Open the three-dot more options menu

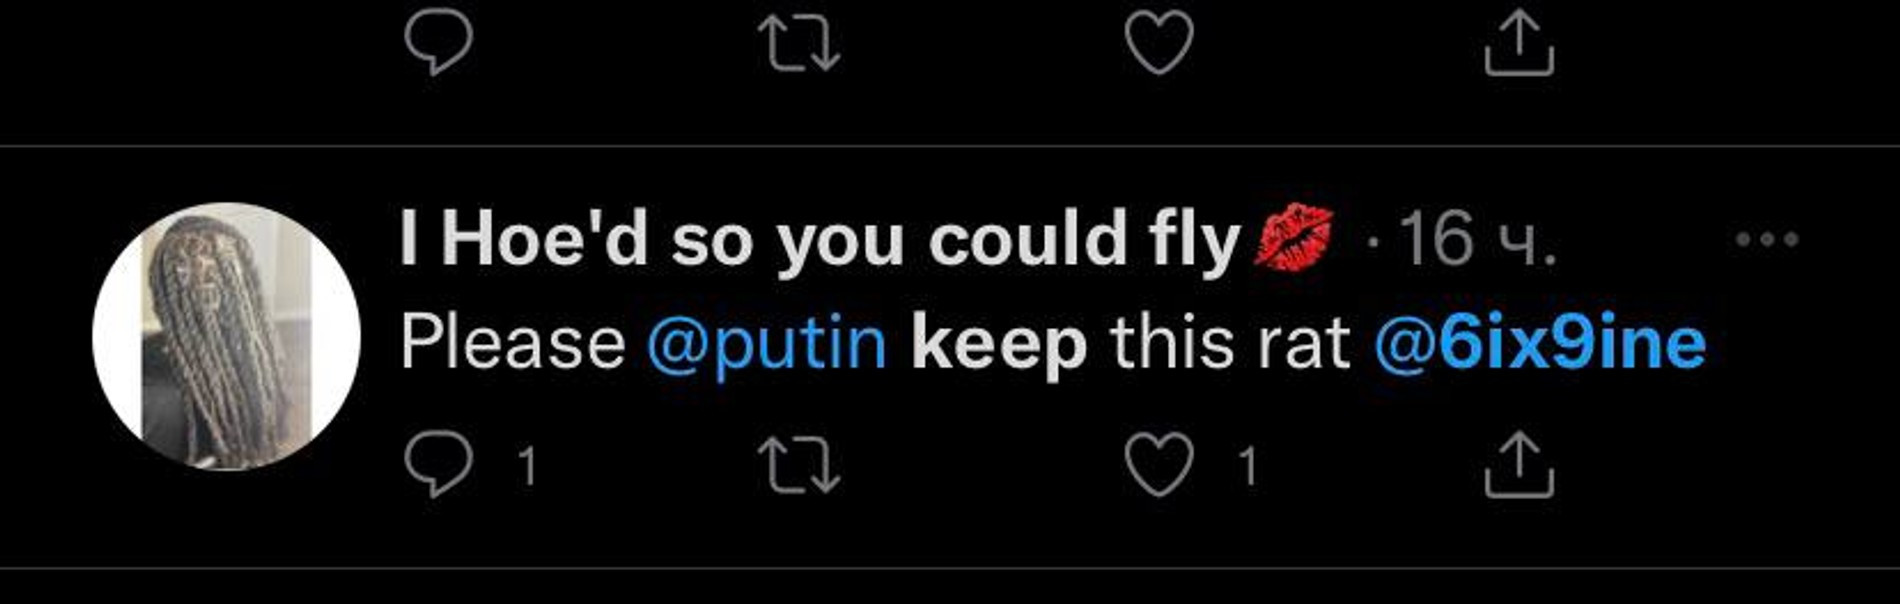tap(1767, 240)
